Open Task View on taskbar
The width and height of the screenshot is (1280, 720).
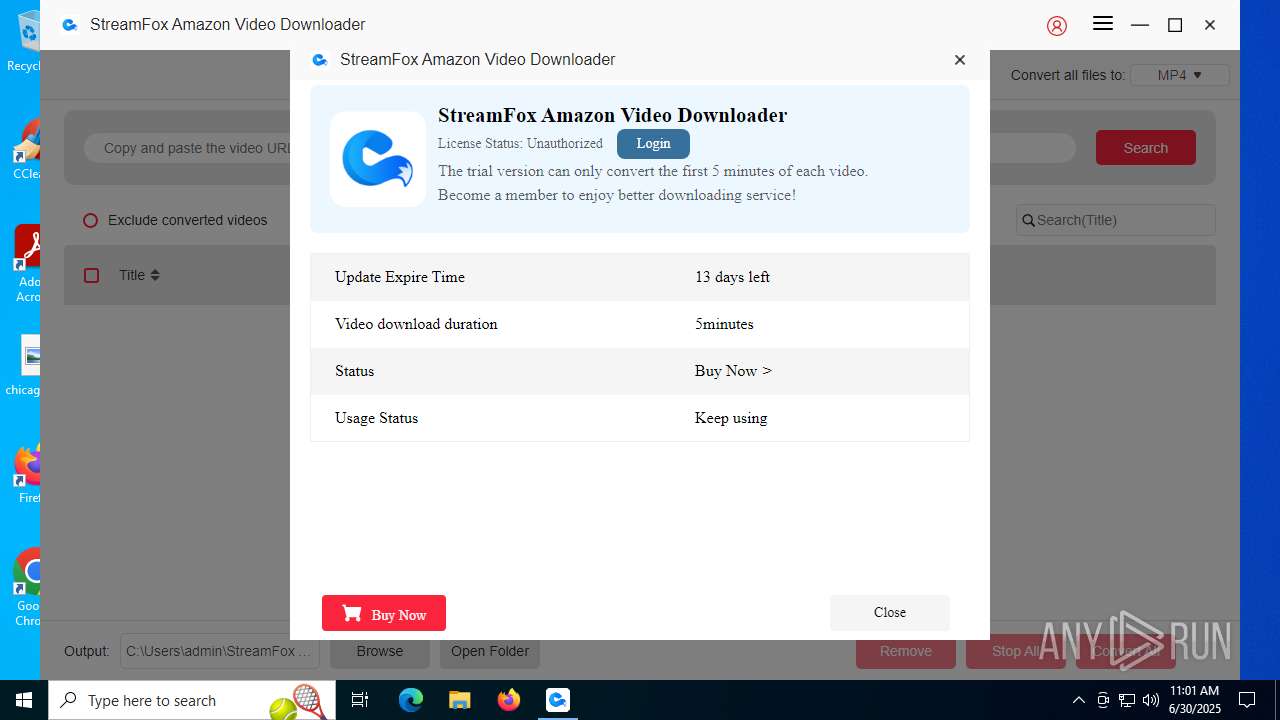coord(360,700)
